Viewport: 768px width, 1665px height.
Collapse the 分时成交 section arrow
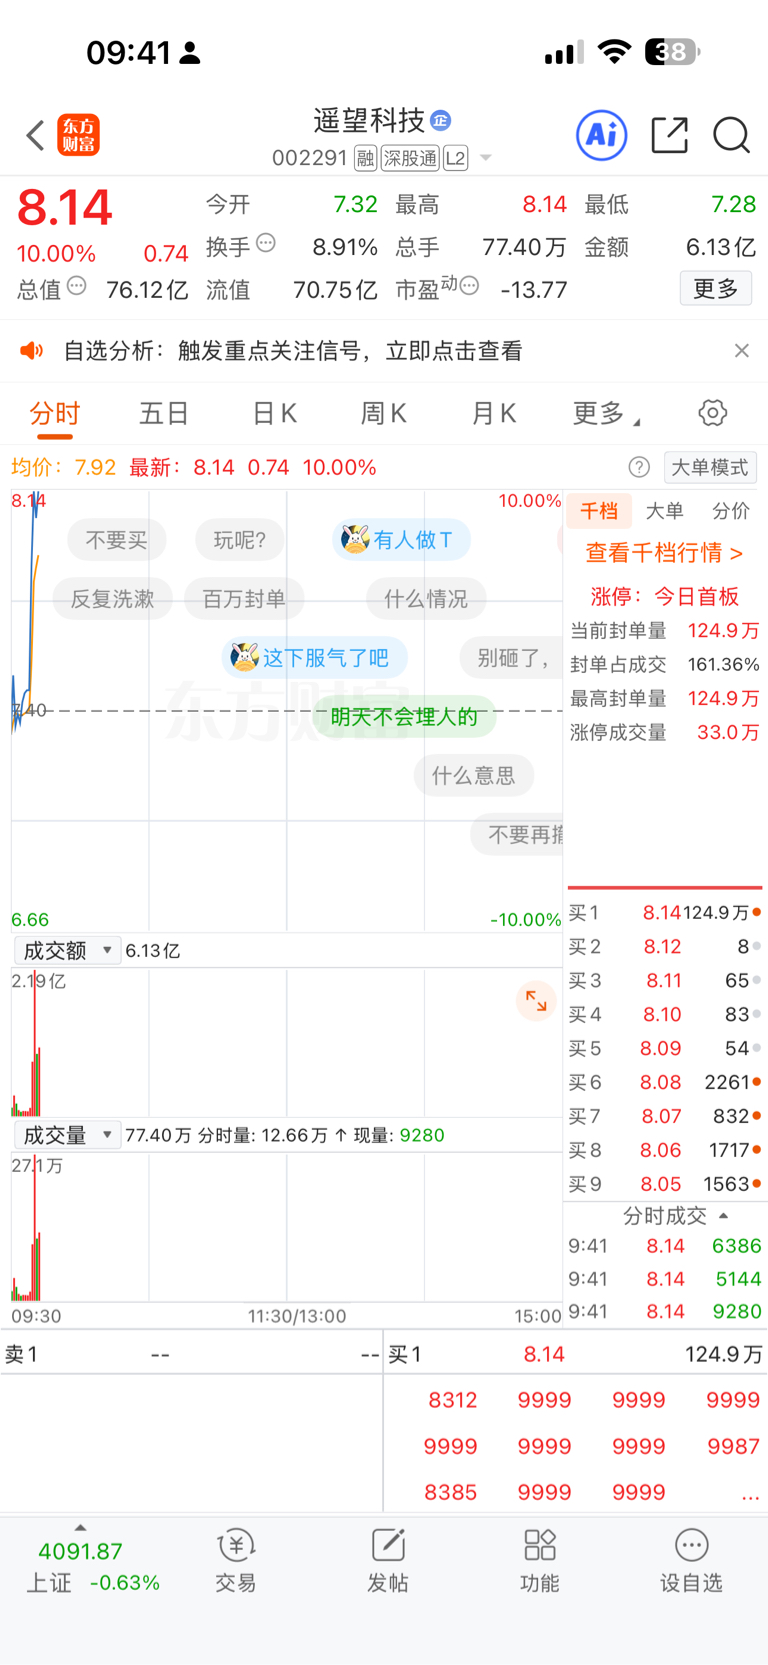click(x=723, y=1216)
